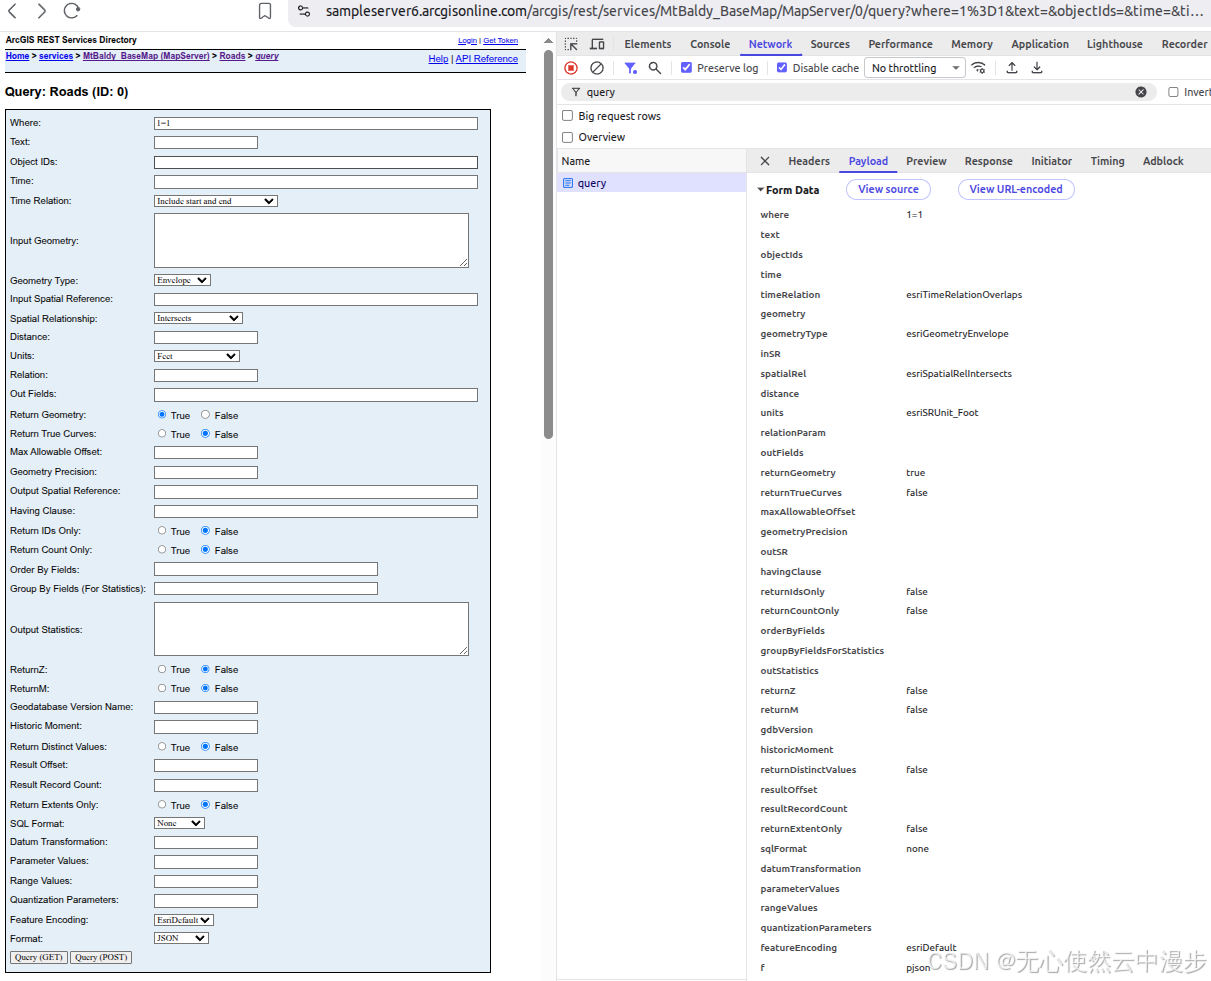Click the View URL-encoded button

[1016, 189]
